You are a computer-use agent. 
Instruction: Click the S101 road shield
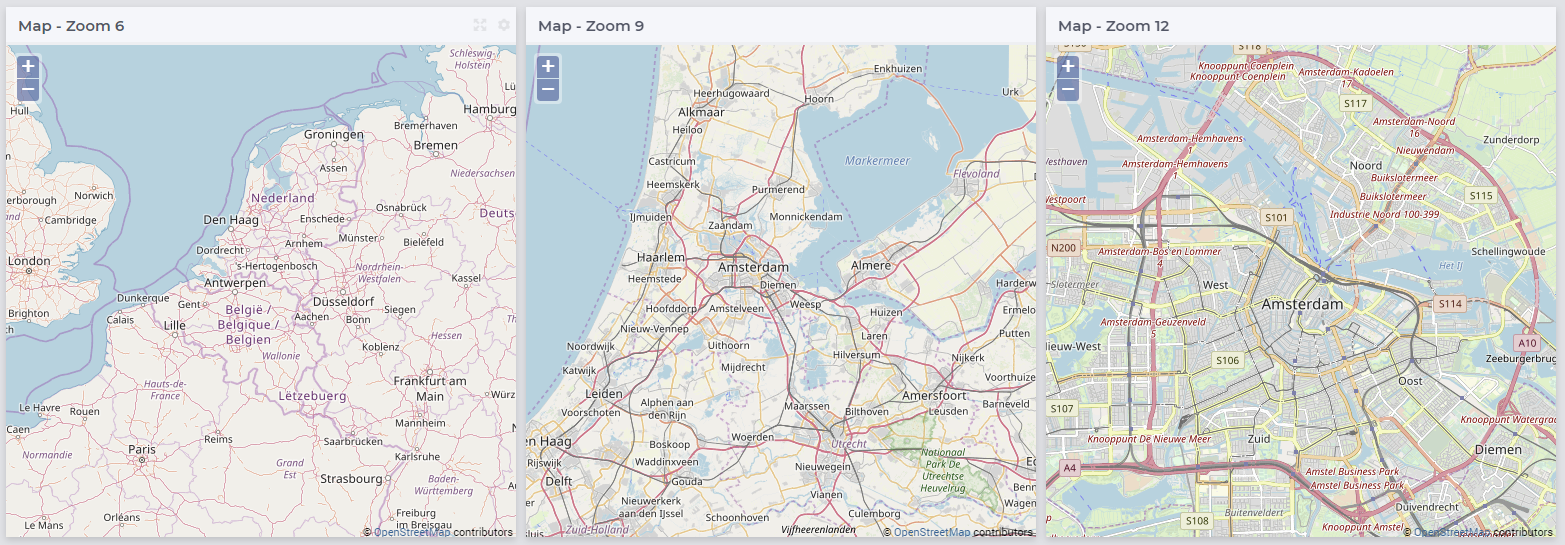click(1277, 217)
